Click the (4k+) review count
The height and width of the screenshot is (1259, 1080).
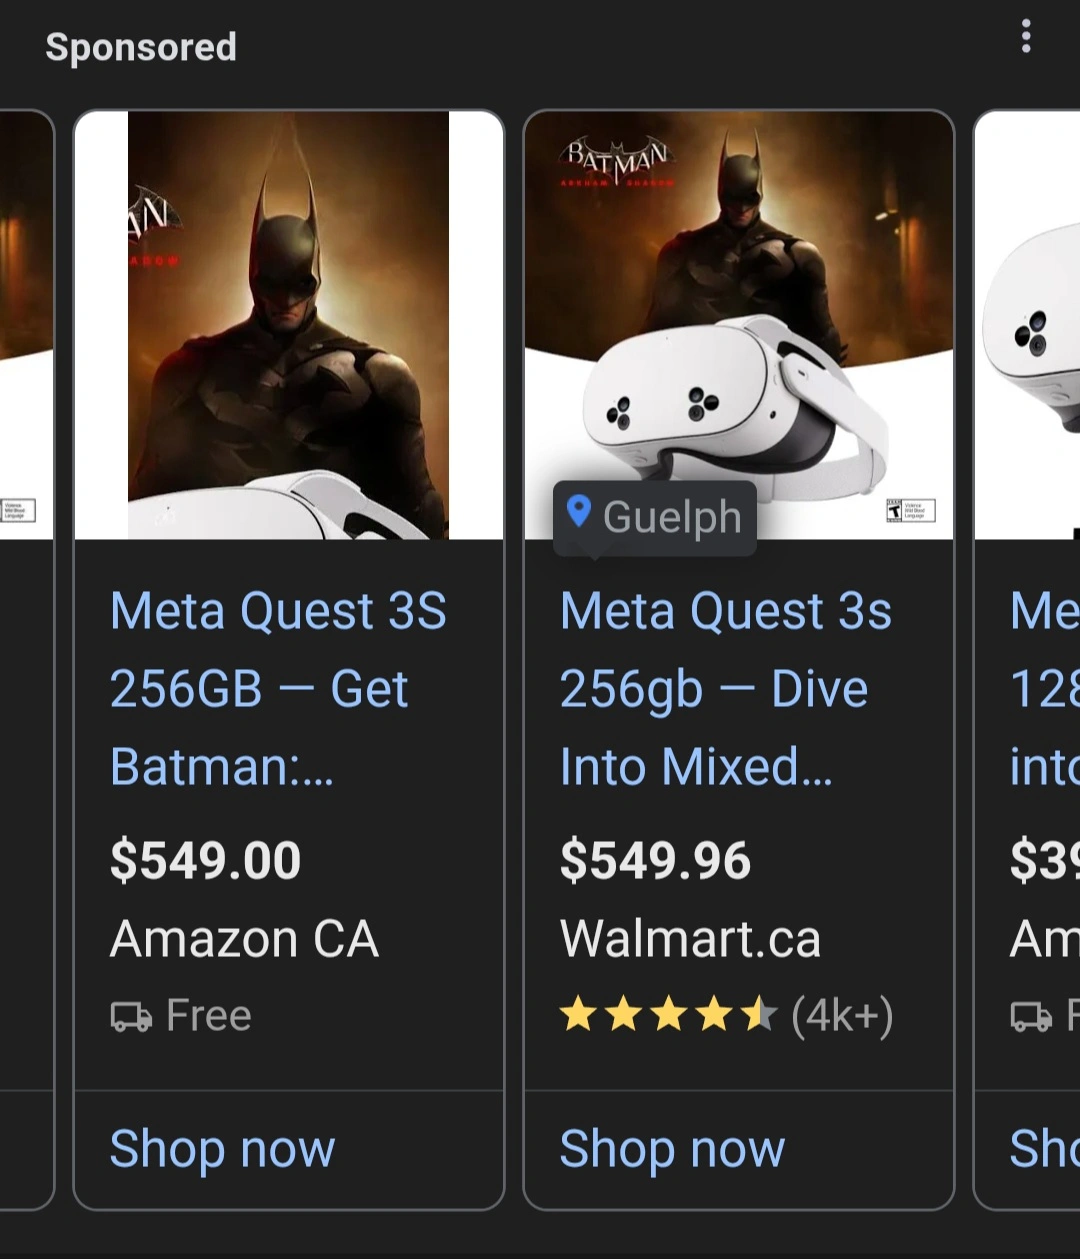(842, 1016)
